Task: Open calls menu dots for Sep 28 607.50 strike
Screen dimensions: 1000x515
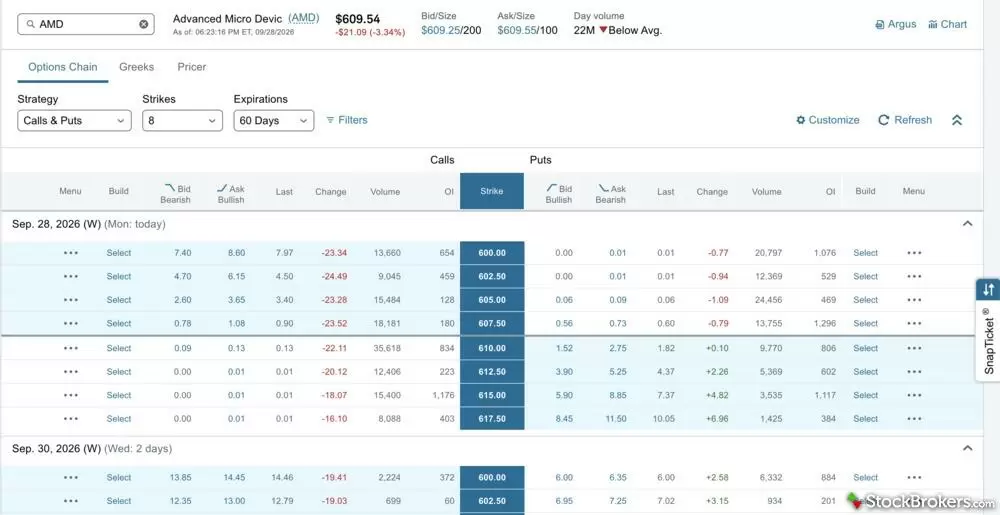Action: coord(71,324)
